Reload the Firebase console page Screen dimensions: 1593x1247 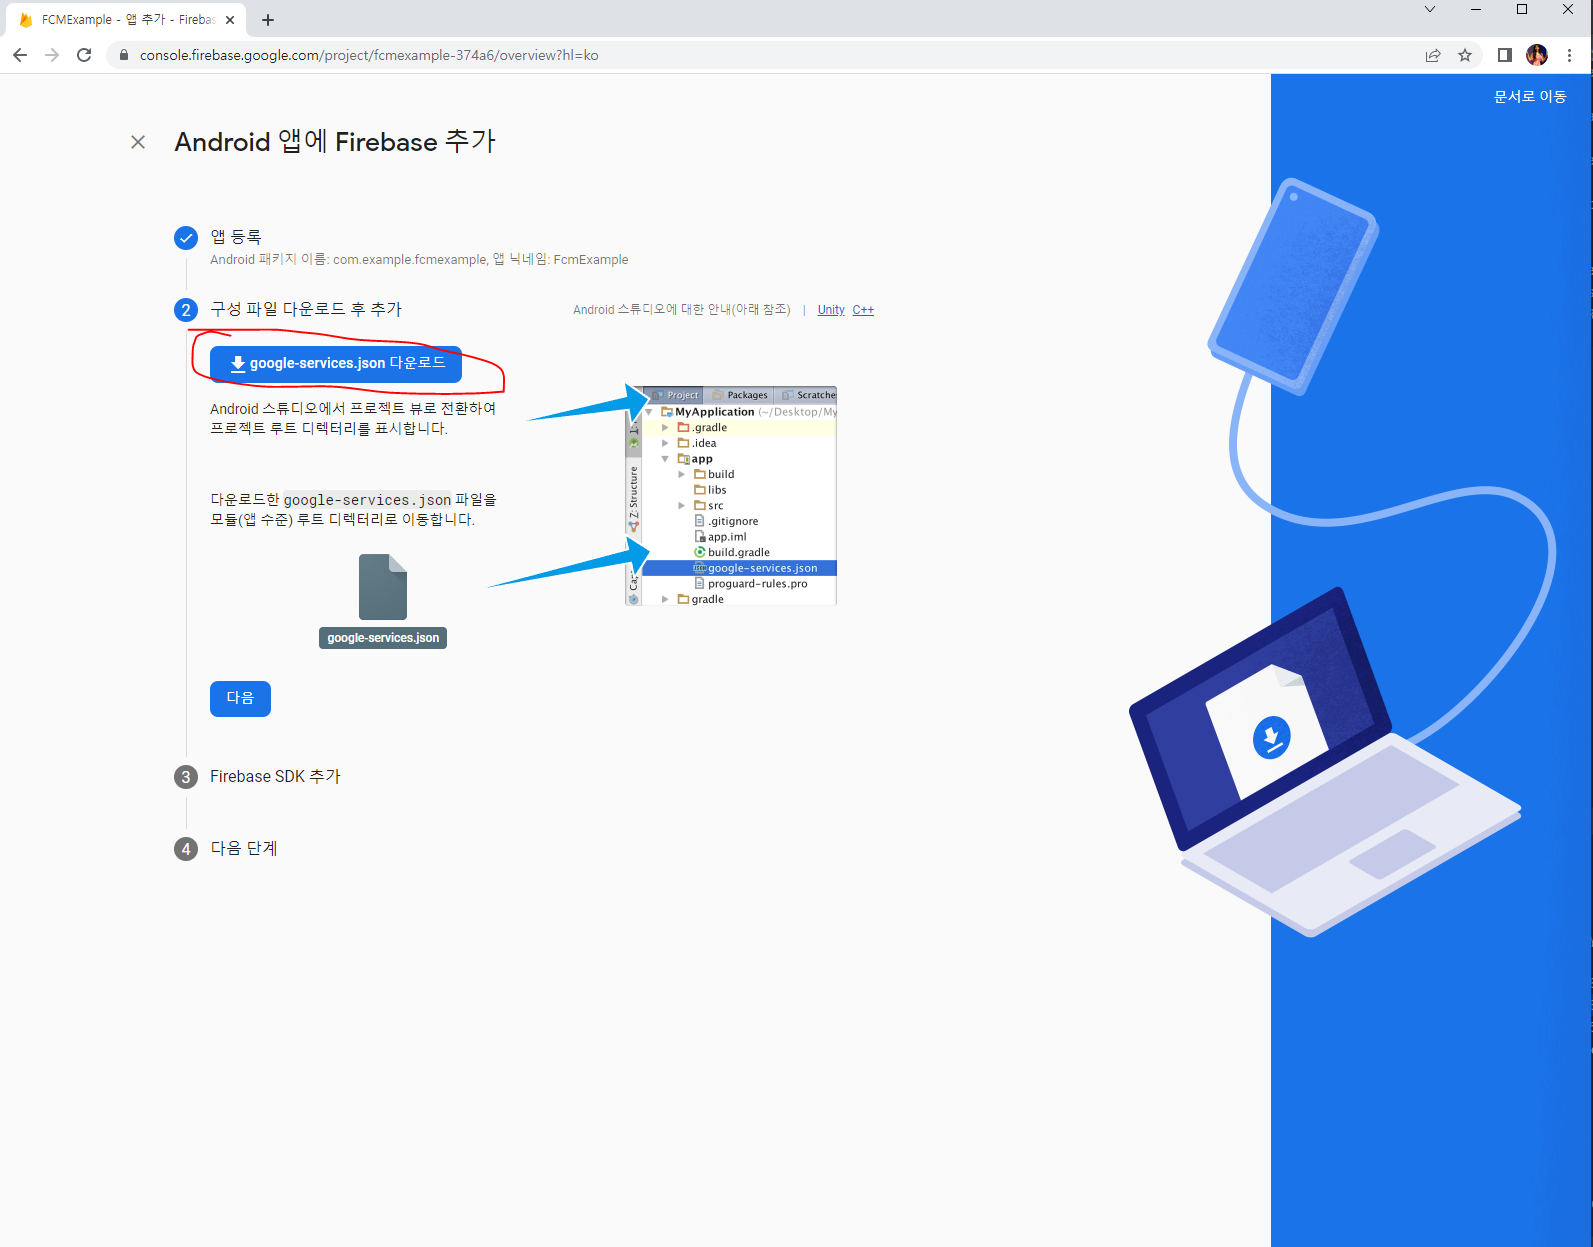point(84,55)
